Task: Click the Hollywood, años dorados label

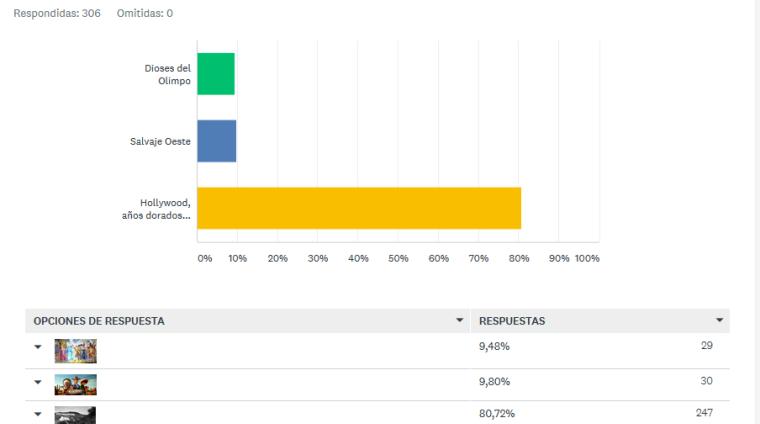Action: (165, 208)
